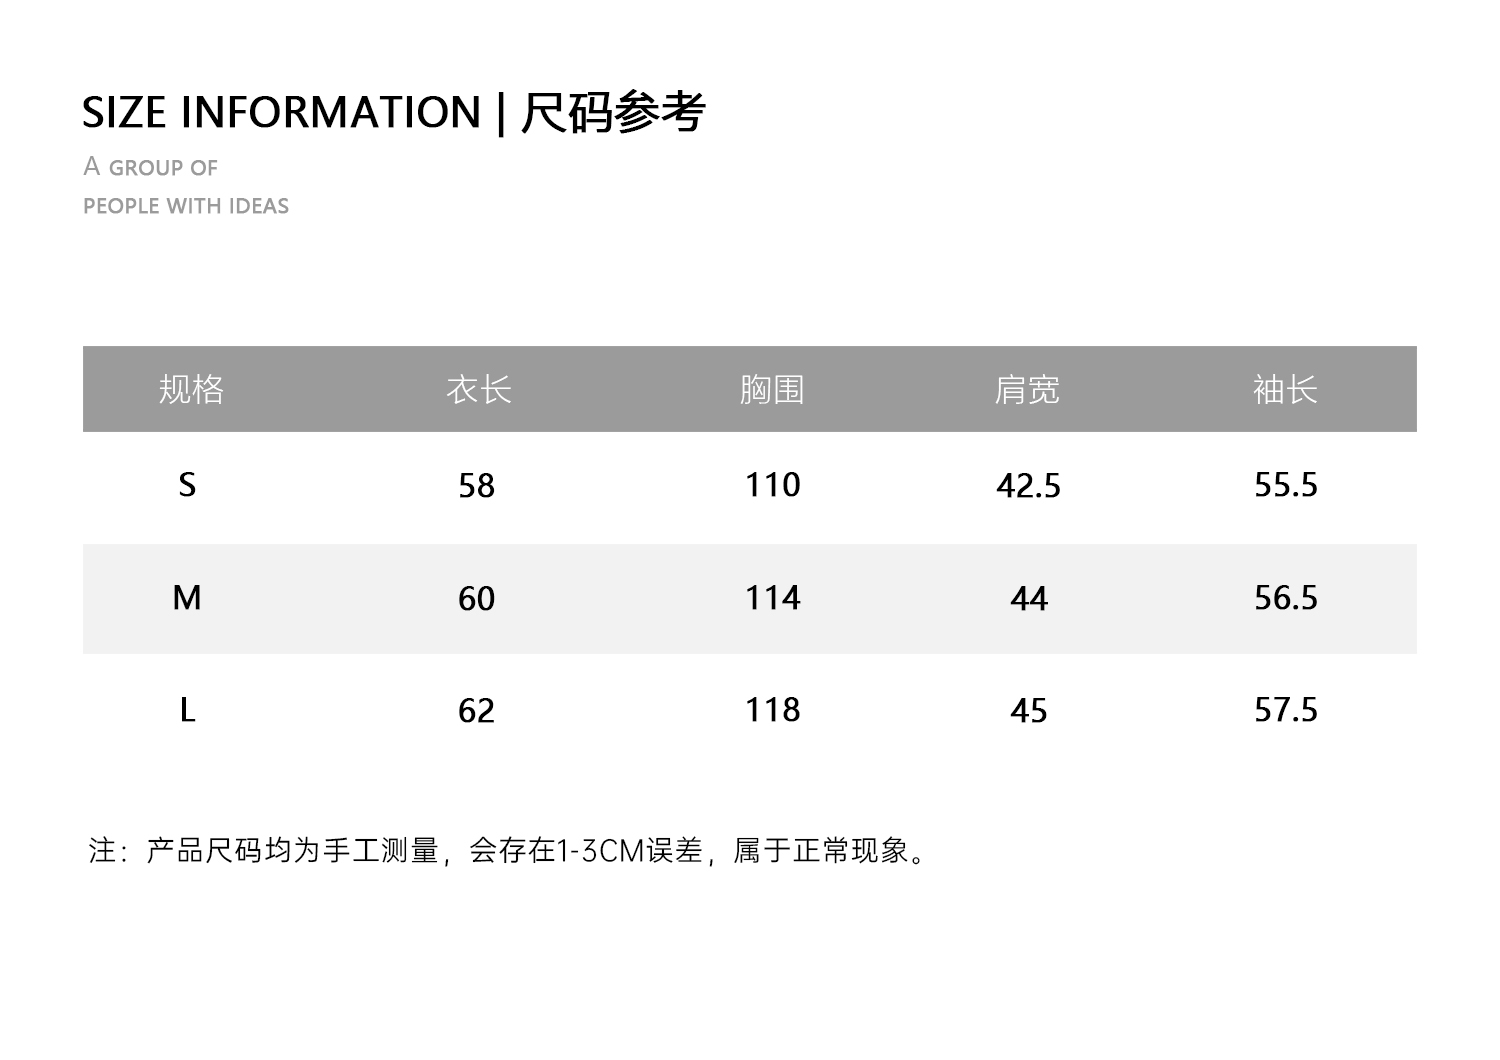Click the L size row label
Image resolution: width=1500 pixels, height=1060 pixels.
pyautogui.click(x=187, y=710)
